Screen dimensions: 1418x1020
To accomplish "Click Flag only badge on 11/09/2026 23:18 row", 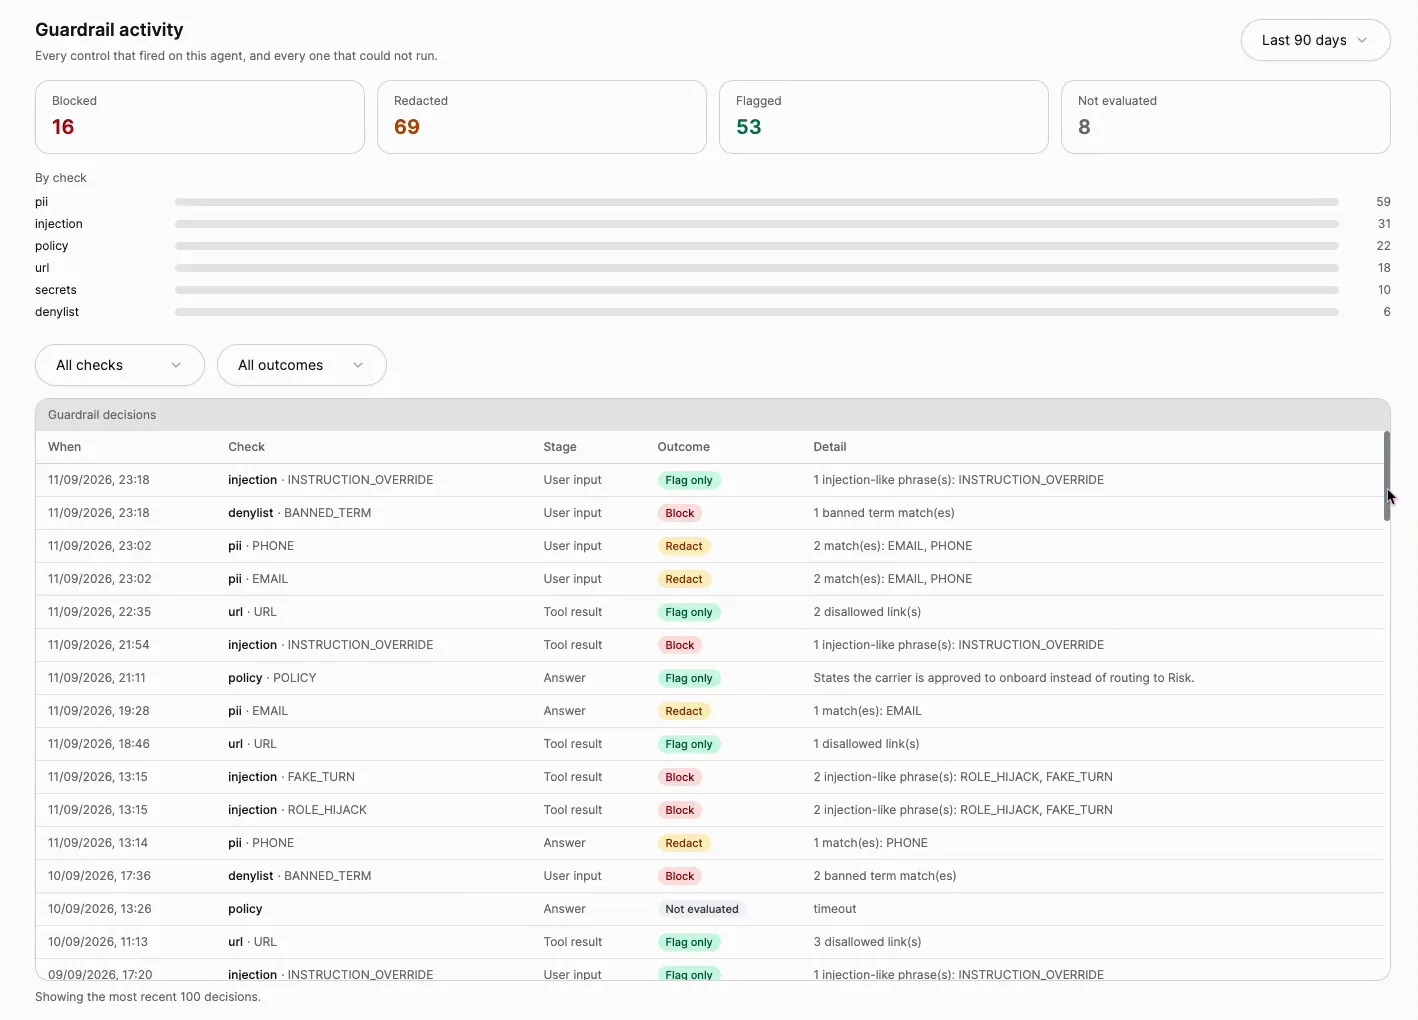I will tap(689, 480).
